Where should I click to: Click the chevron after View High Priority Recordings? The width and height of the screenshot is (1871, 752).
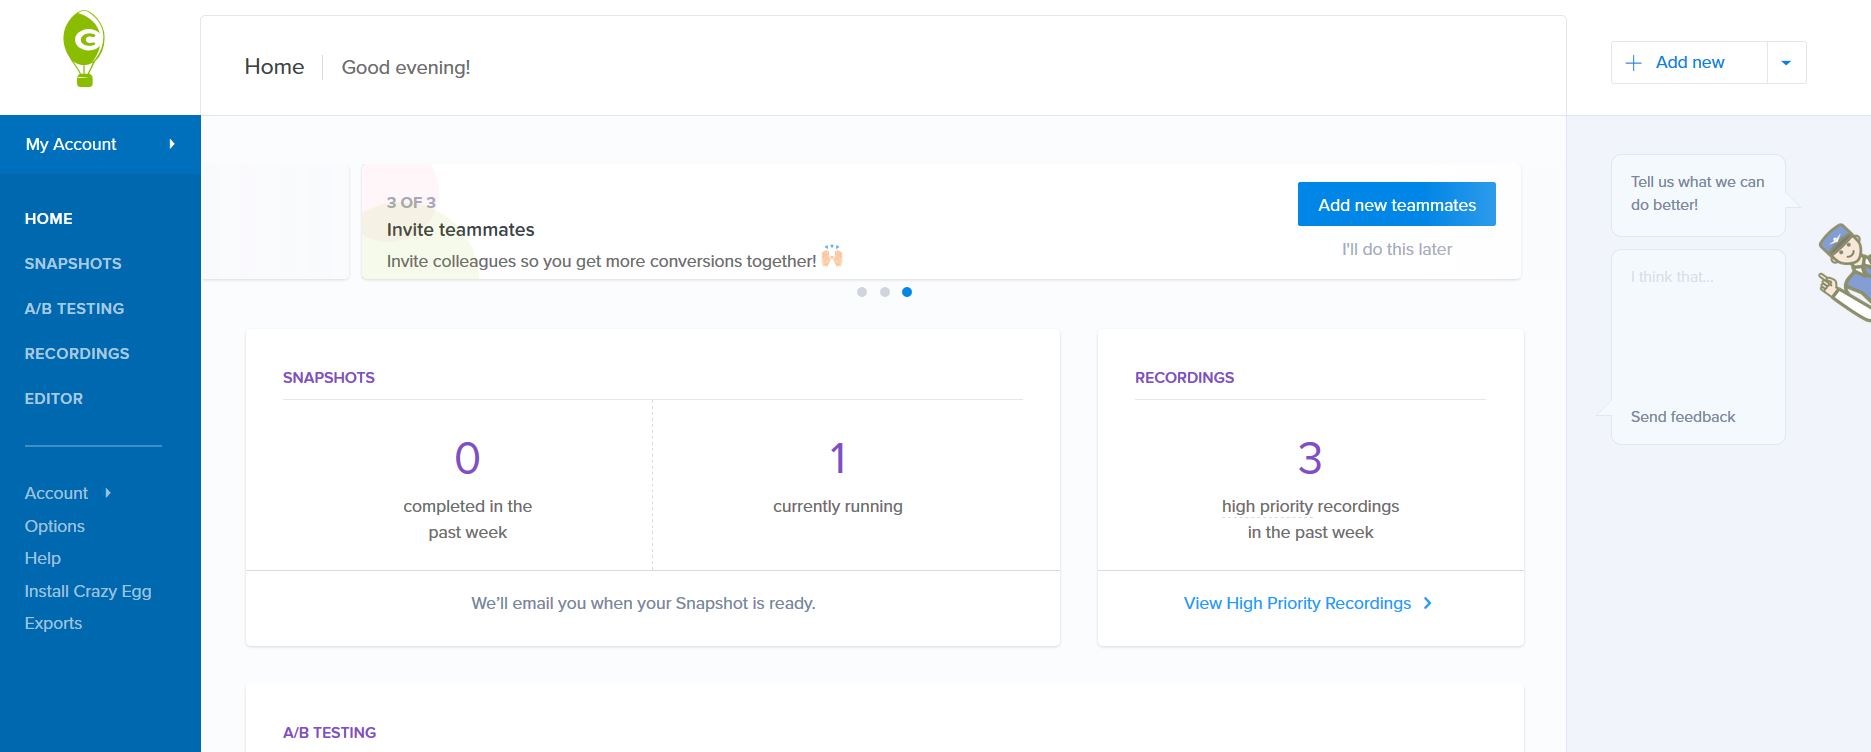tap(1428, 603)
